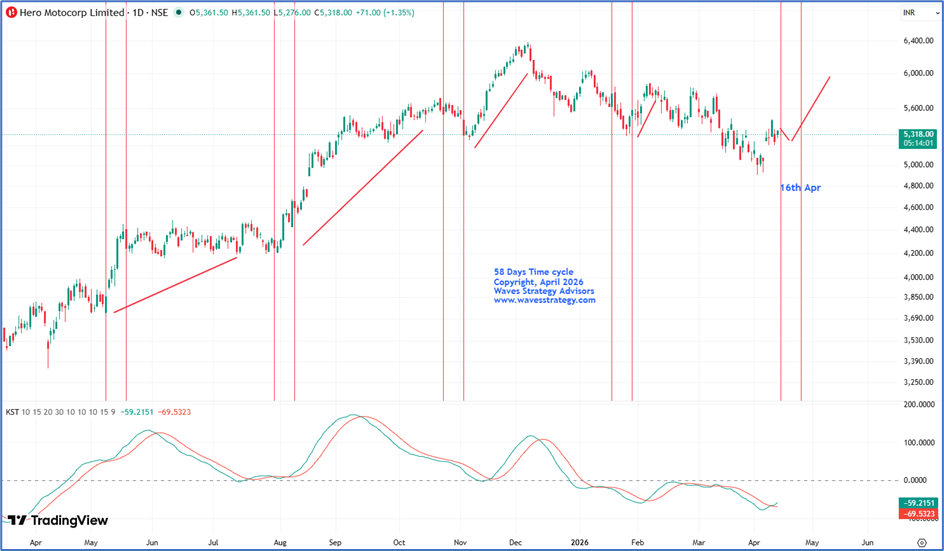
Task: Click the red -69.5323 KST axis tag
Action: [x=918, y=514]
